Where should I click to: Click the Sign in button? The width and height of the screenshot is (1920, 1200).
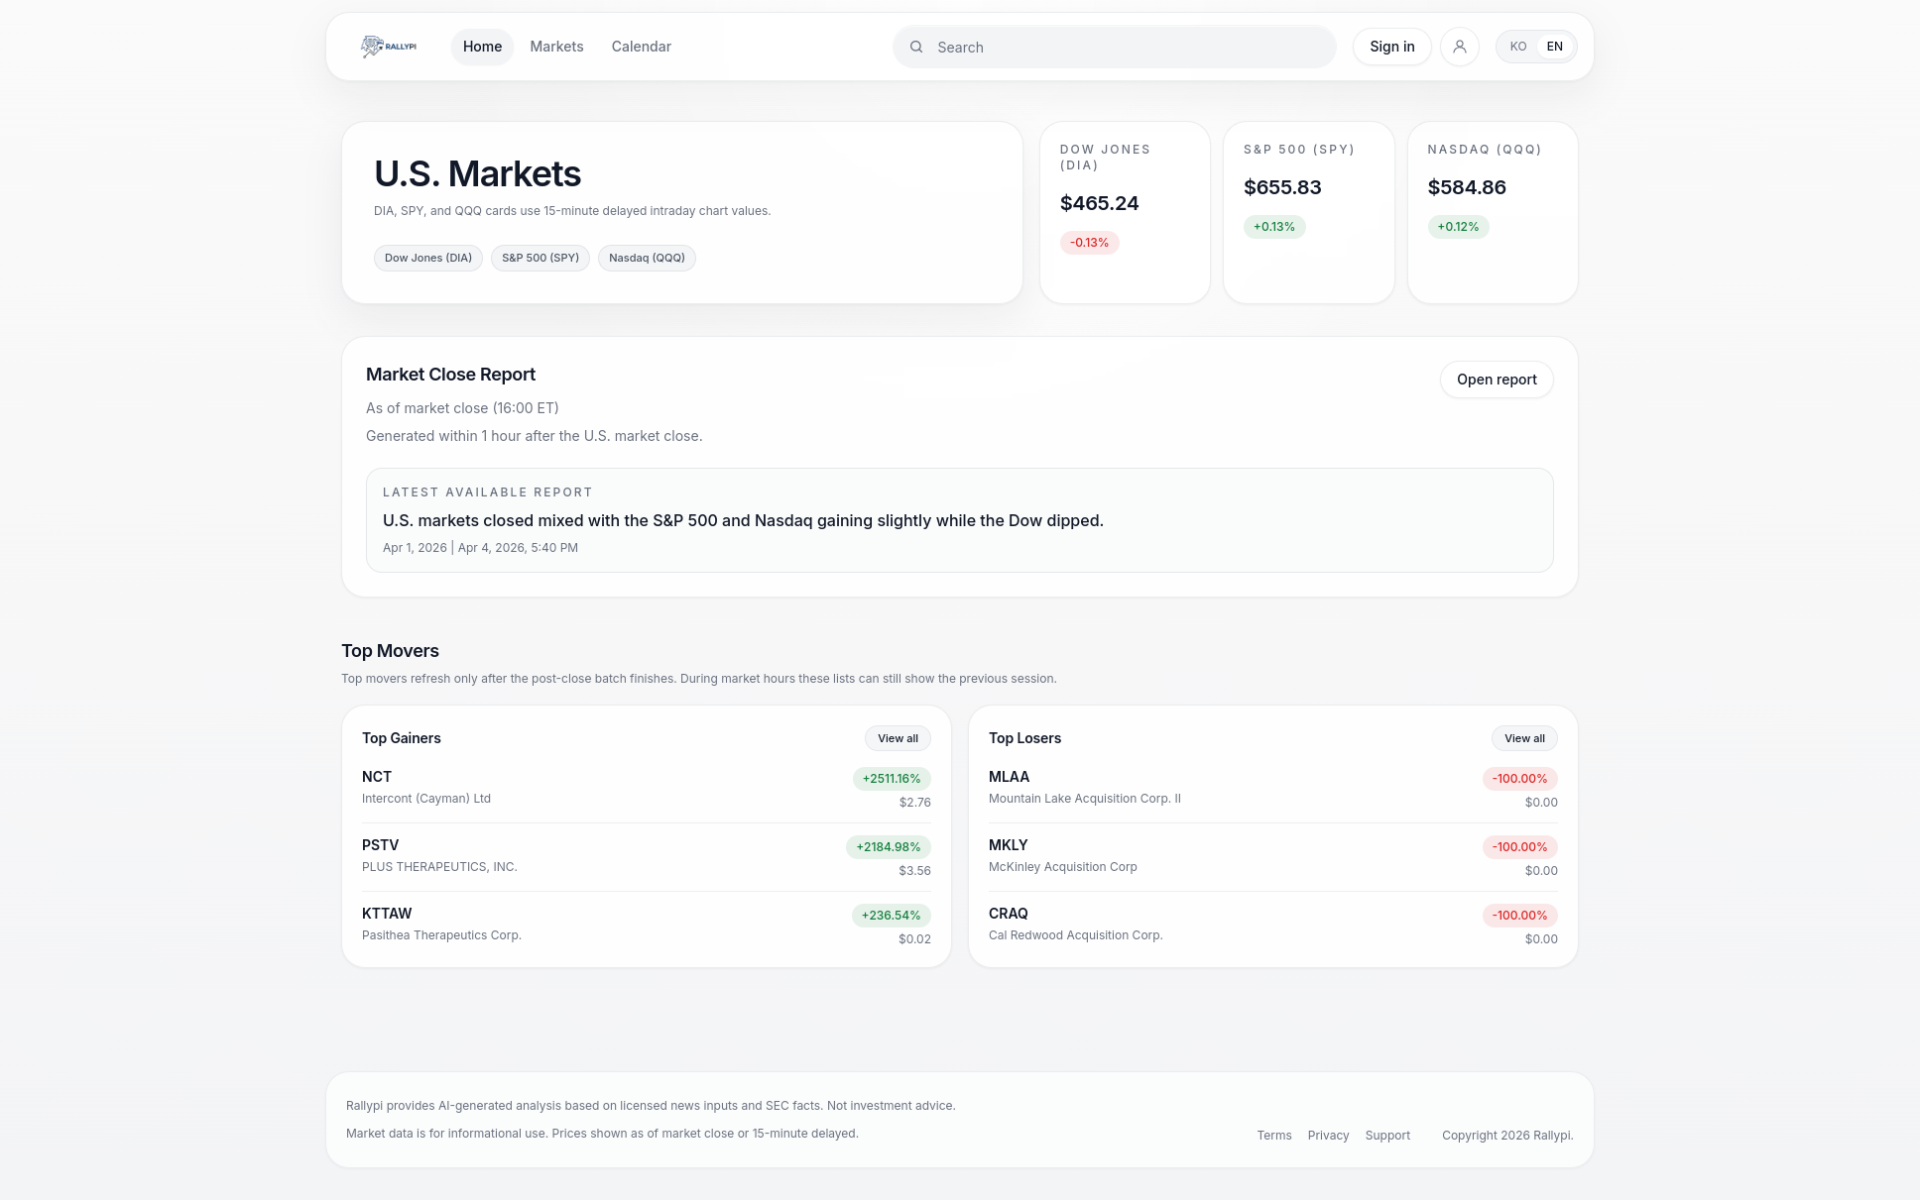tap(1391, 46)
